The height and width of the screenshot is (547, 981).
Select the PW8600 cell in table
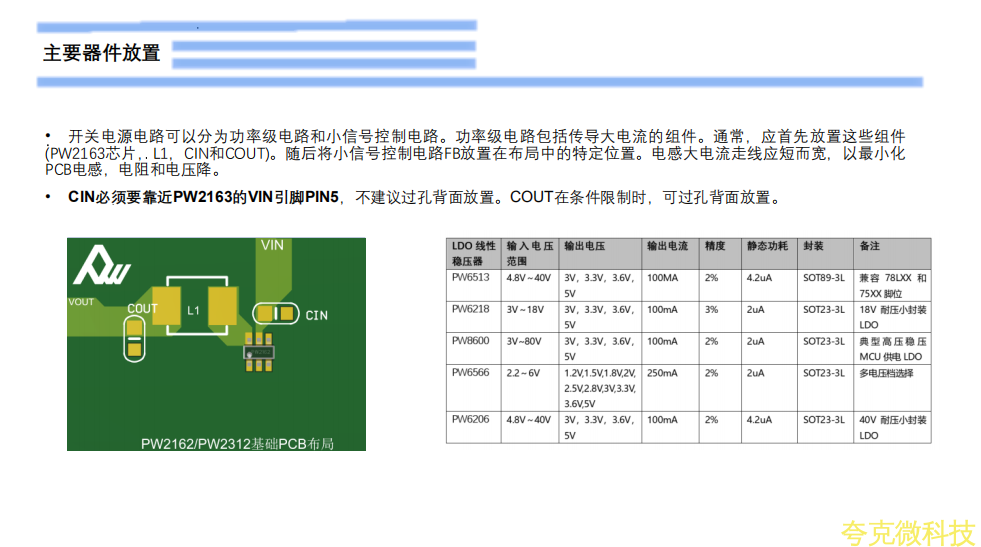point(471,341)
